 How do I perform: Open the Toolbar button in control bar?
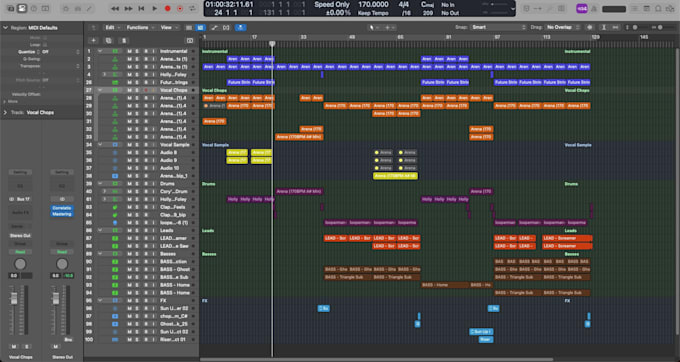point(45,8)
